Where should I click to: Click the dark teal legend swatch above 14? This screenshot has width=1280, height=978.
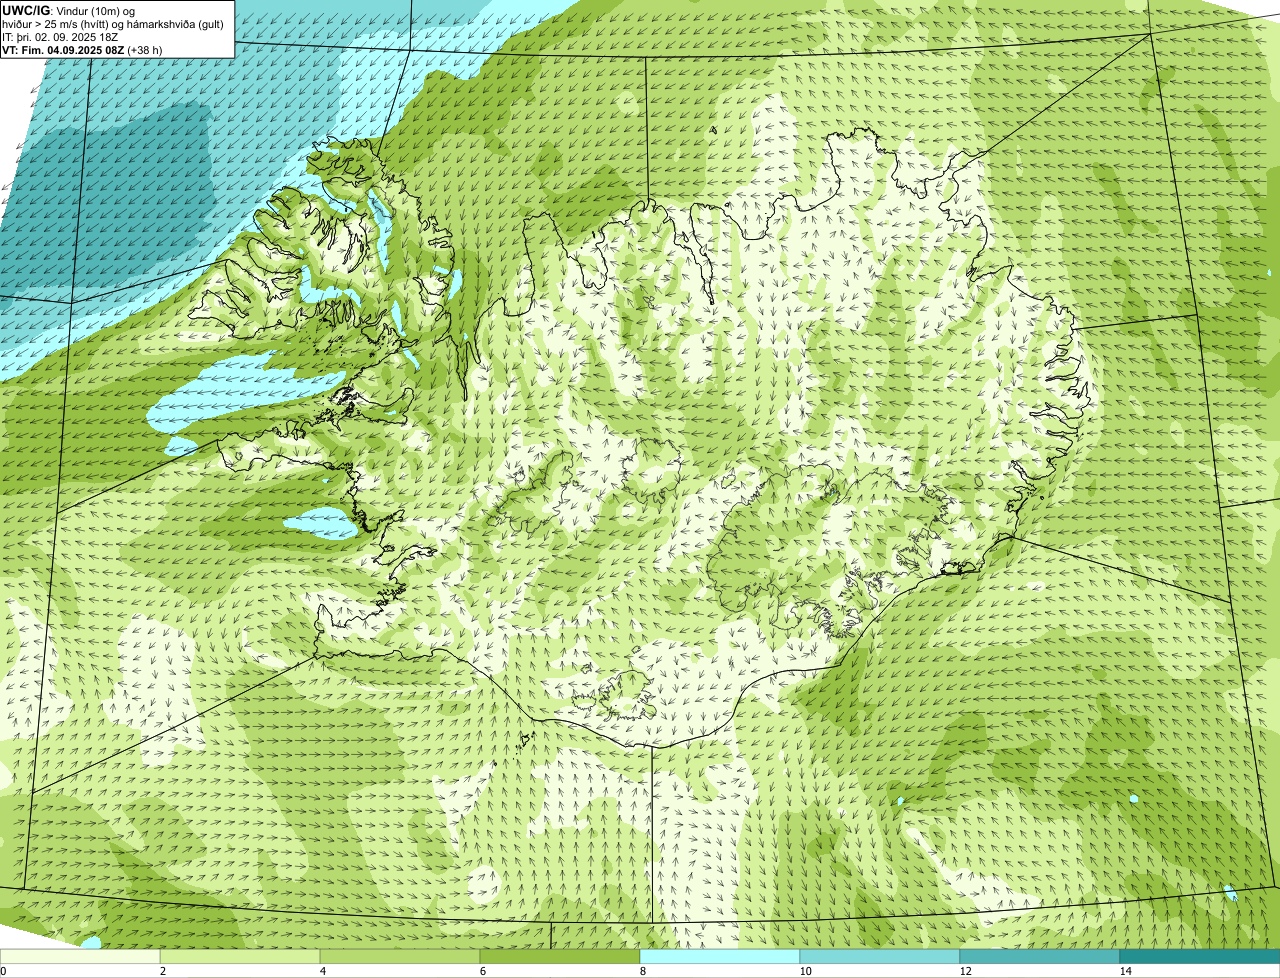tap(1200, 957)
